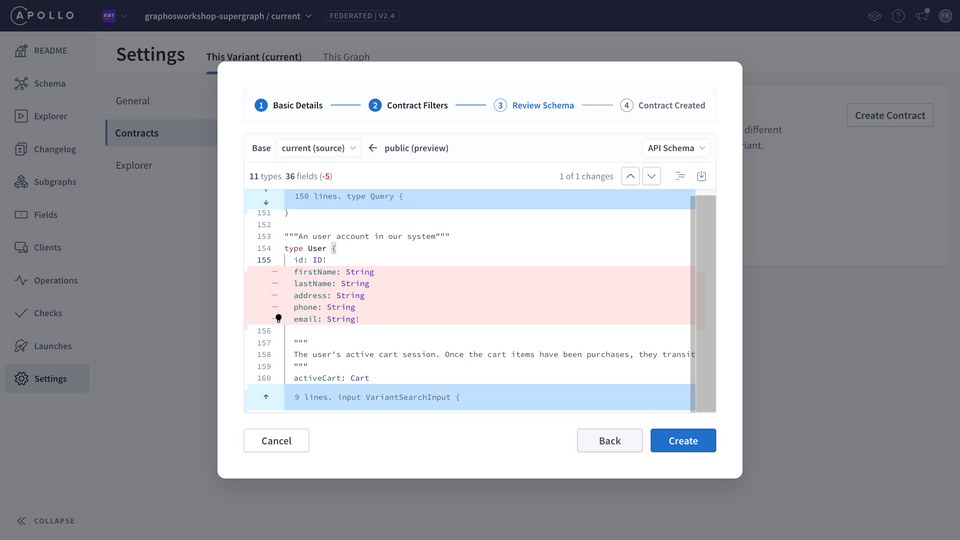960x540 pixels.
Task: Select Explorer in settings menu
Action: coord(133,165)
